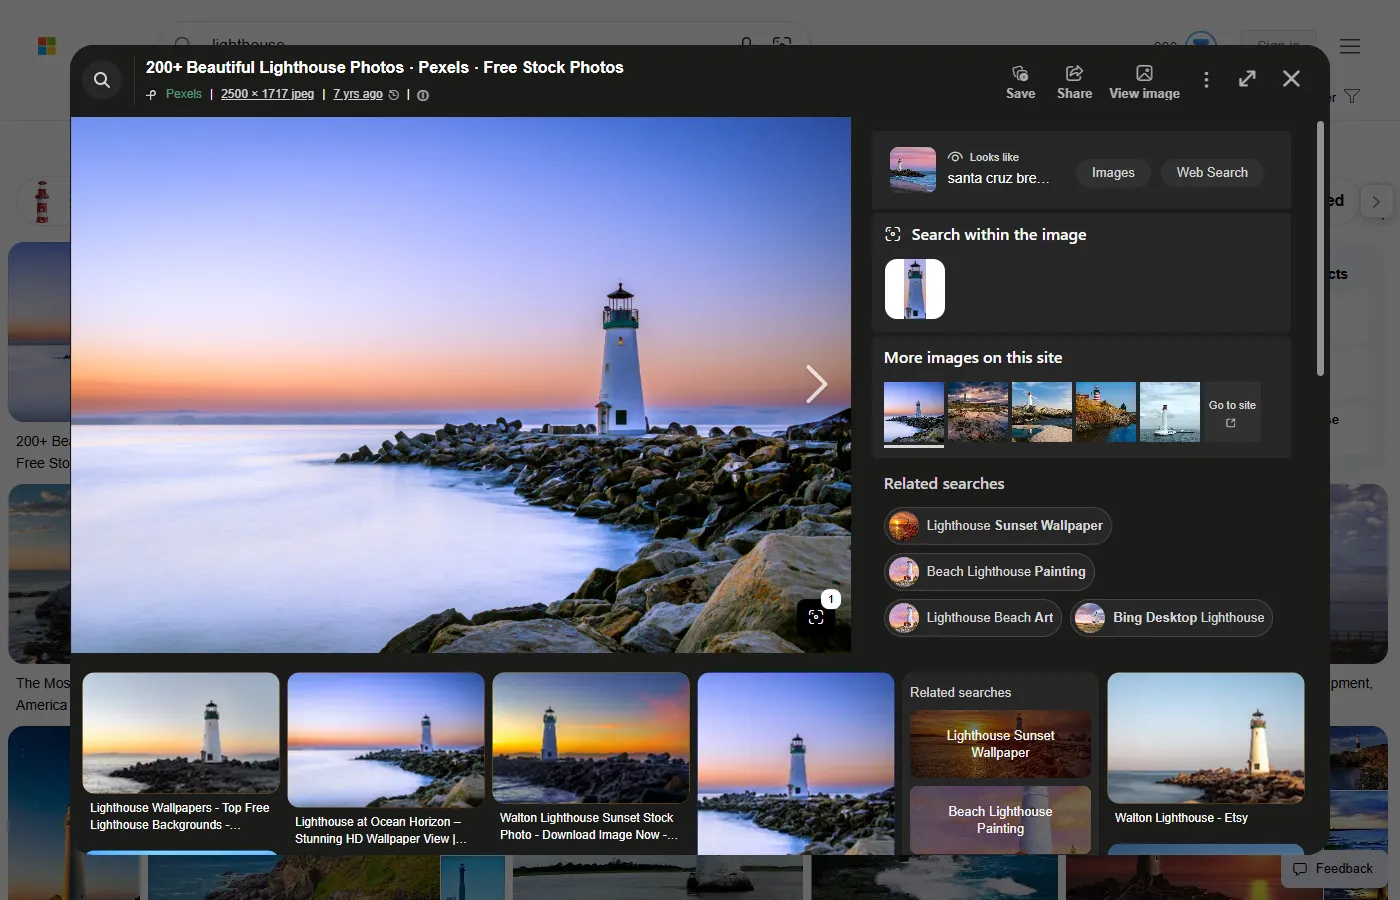
Task: Click the magnifier search icon in the viewer header
Action: pos(102,80)
